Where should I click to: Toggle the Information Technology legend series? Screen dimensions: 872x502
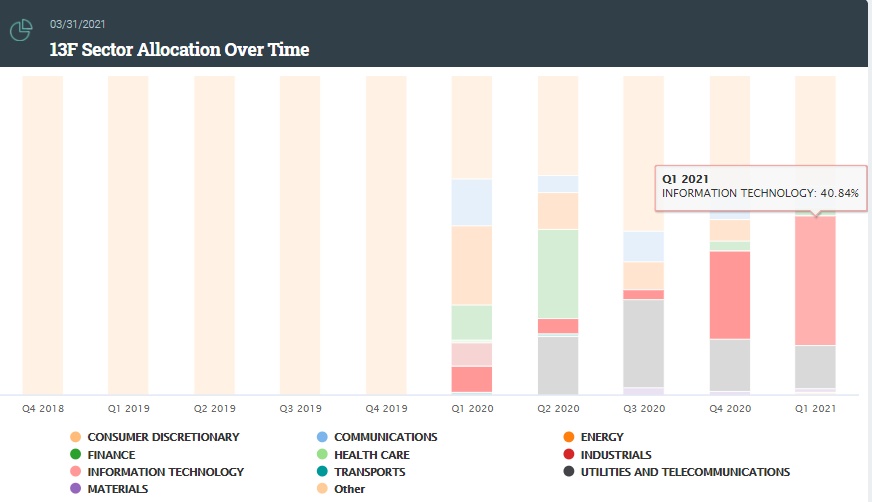[165, 472]
